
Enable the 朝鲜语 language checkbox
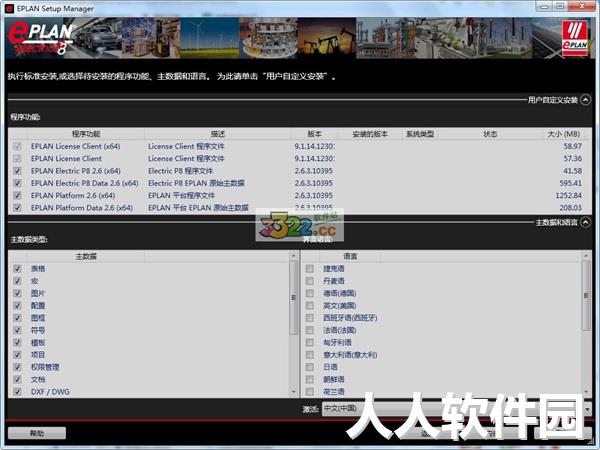[x=310, y=379]
